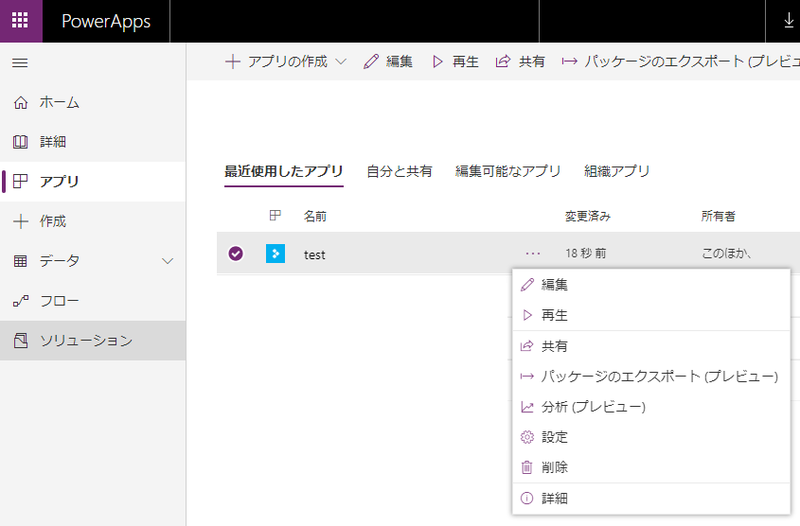Click the blue test app icon
Screen dimensions: 800x526
pos(276,254)
